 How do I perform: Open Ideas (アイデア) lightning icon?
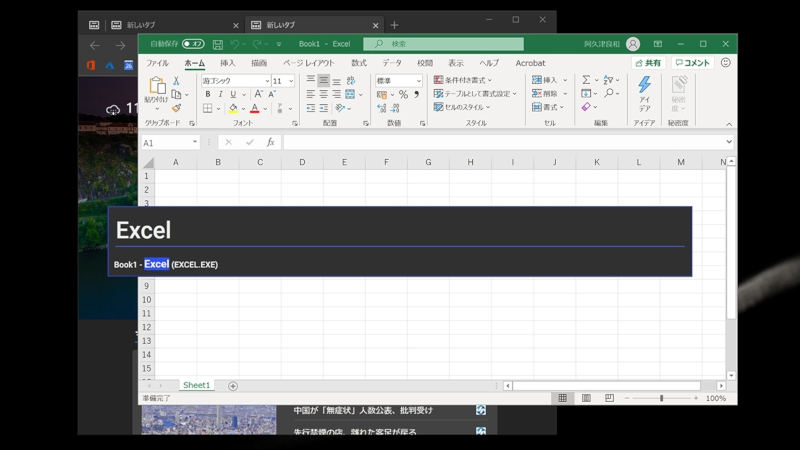pyautogui.click(x=644, y=84)
